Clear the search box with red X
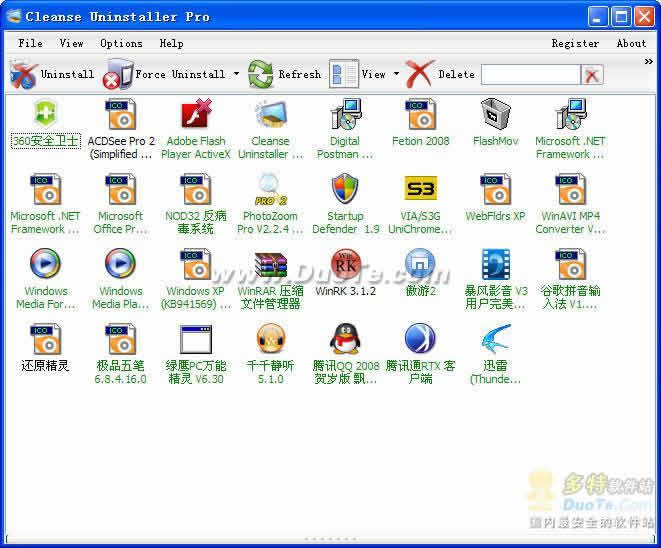The height and width of the screenshot is (548, 661). point(592,75)
